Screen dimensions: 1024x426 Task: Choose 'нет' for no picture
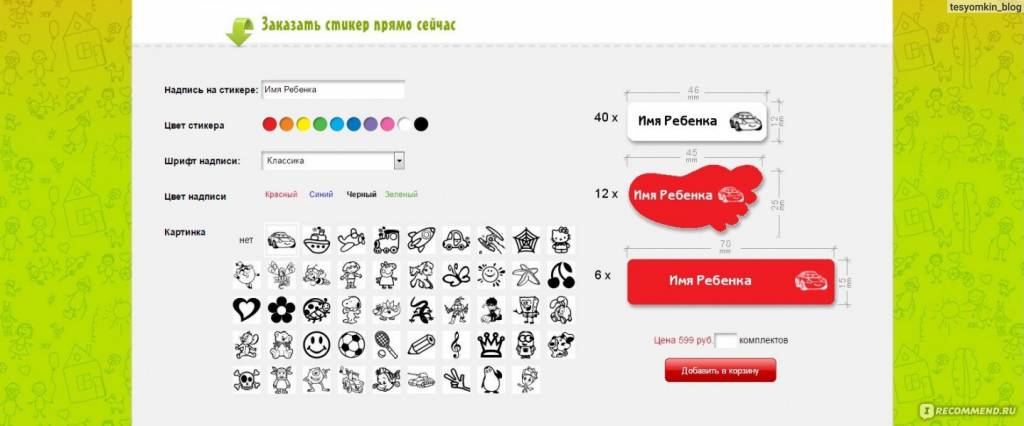tap(246, 240)
